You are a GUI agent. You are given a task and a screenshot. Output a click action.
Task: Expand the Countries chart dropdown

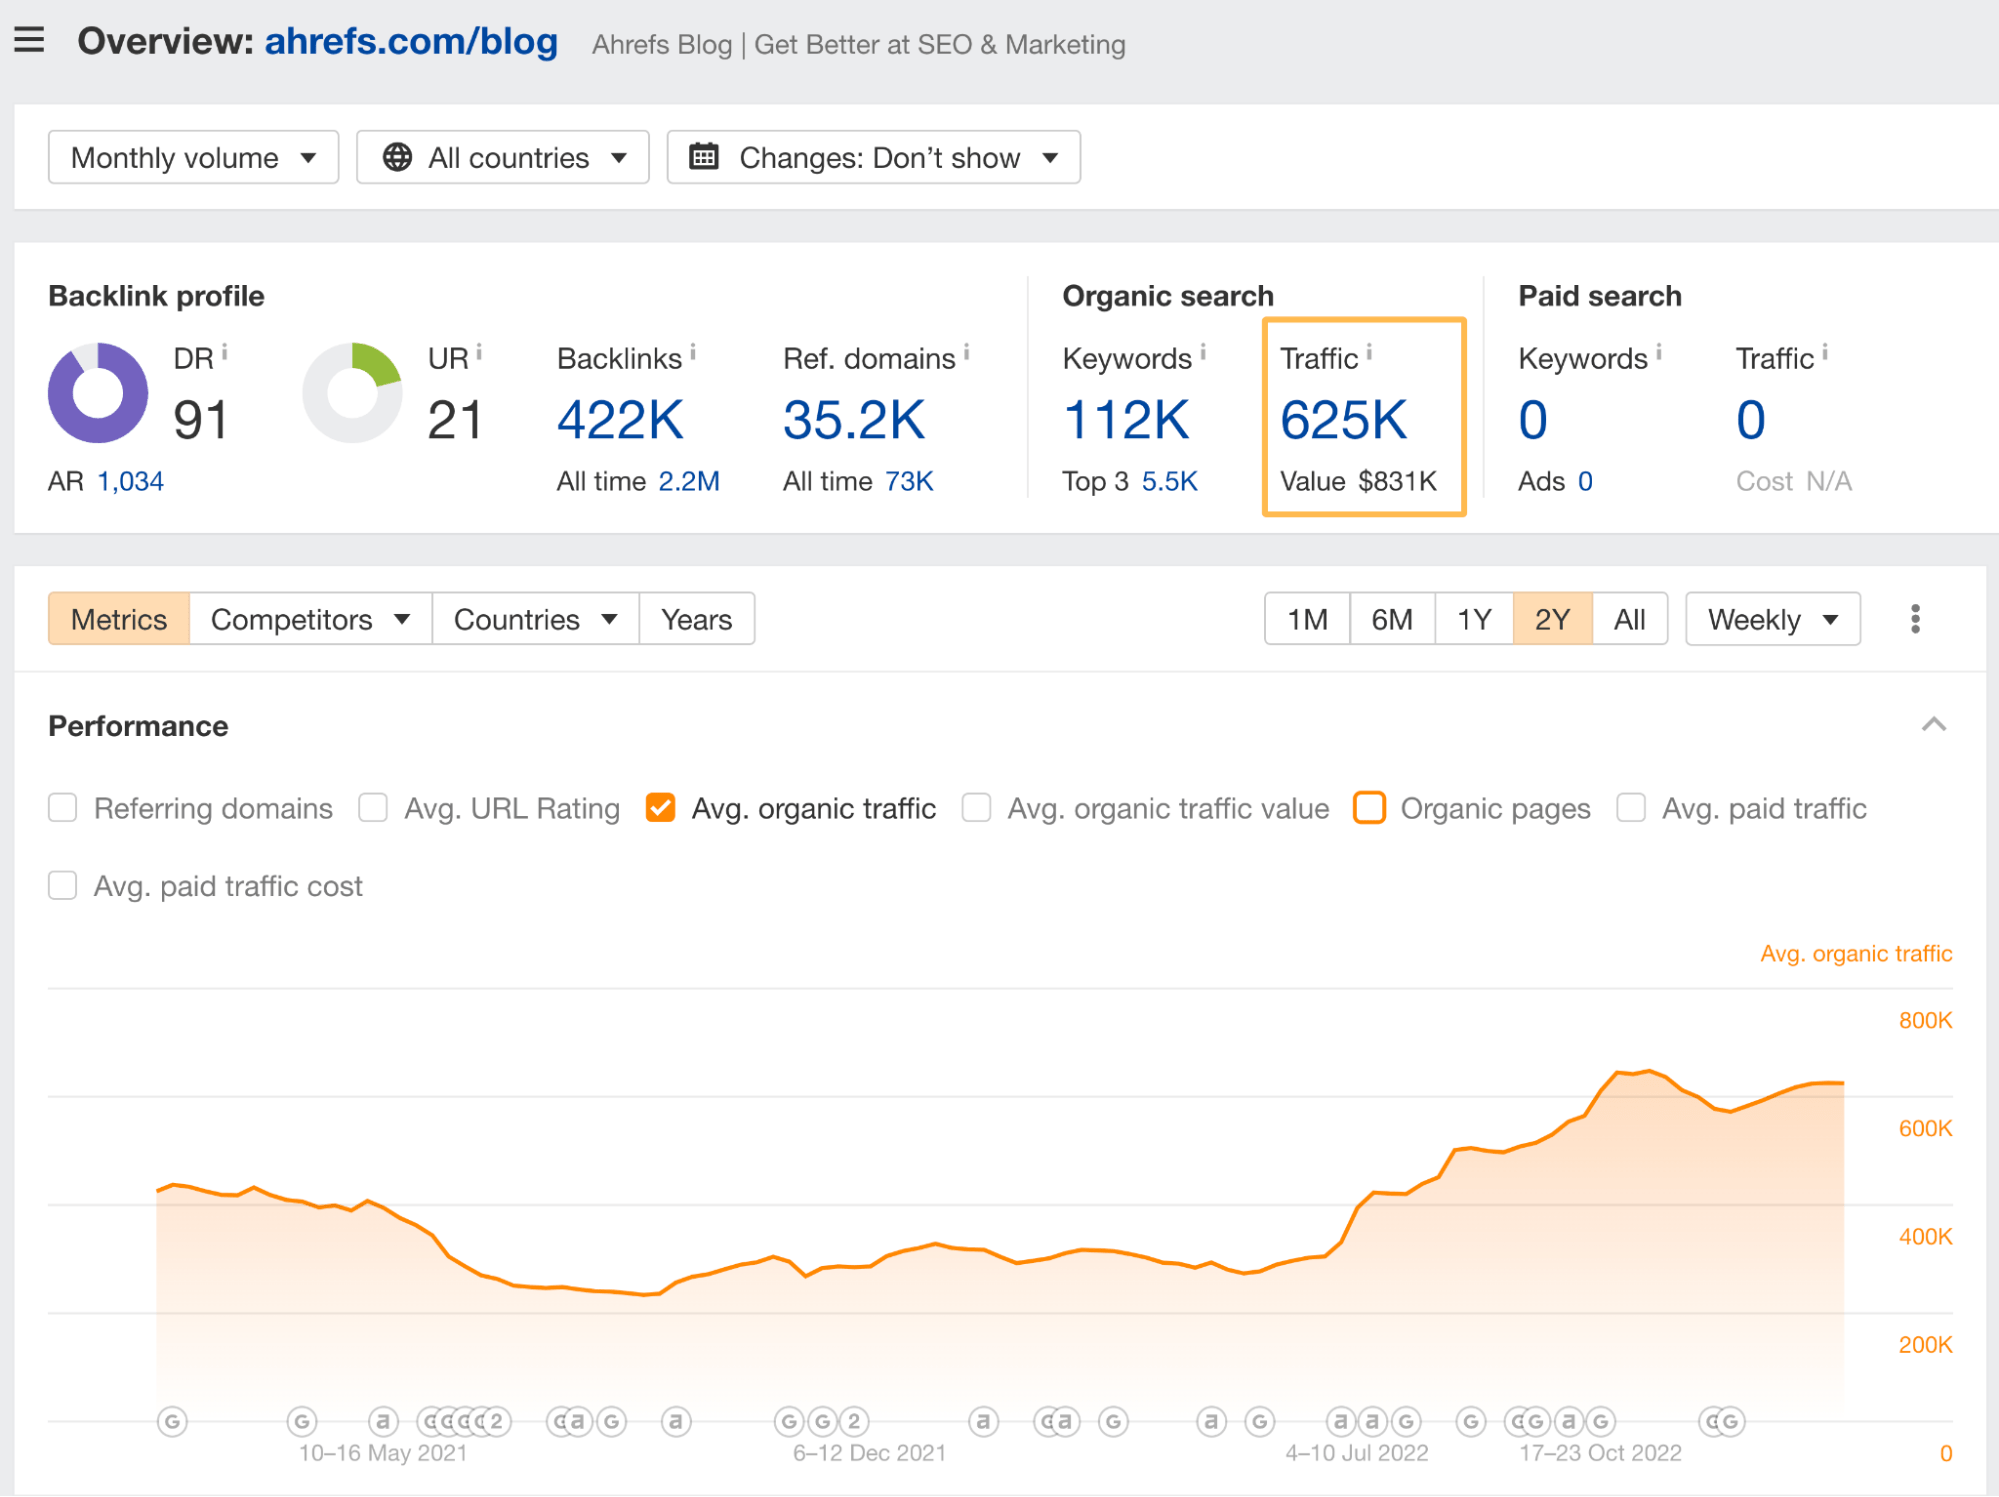pyautogui.click(x=536, y=620)
